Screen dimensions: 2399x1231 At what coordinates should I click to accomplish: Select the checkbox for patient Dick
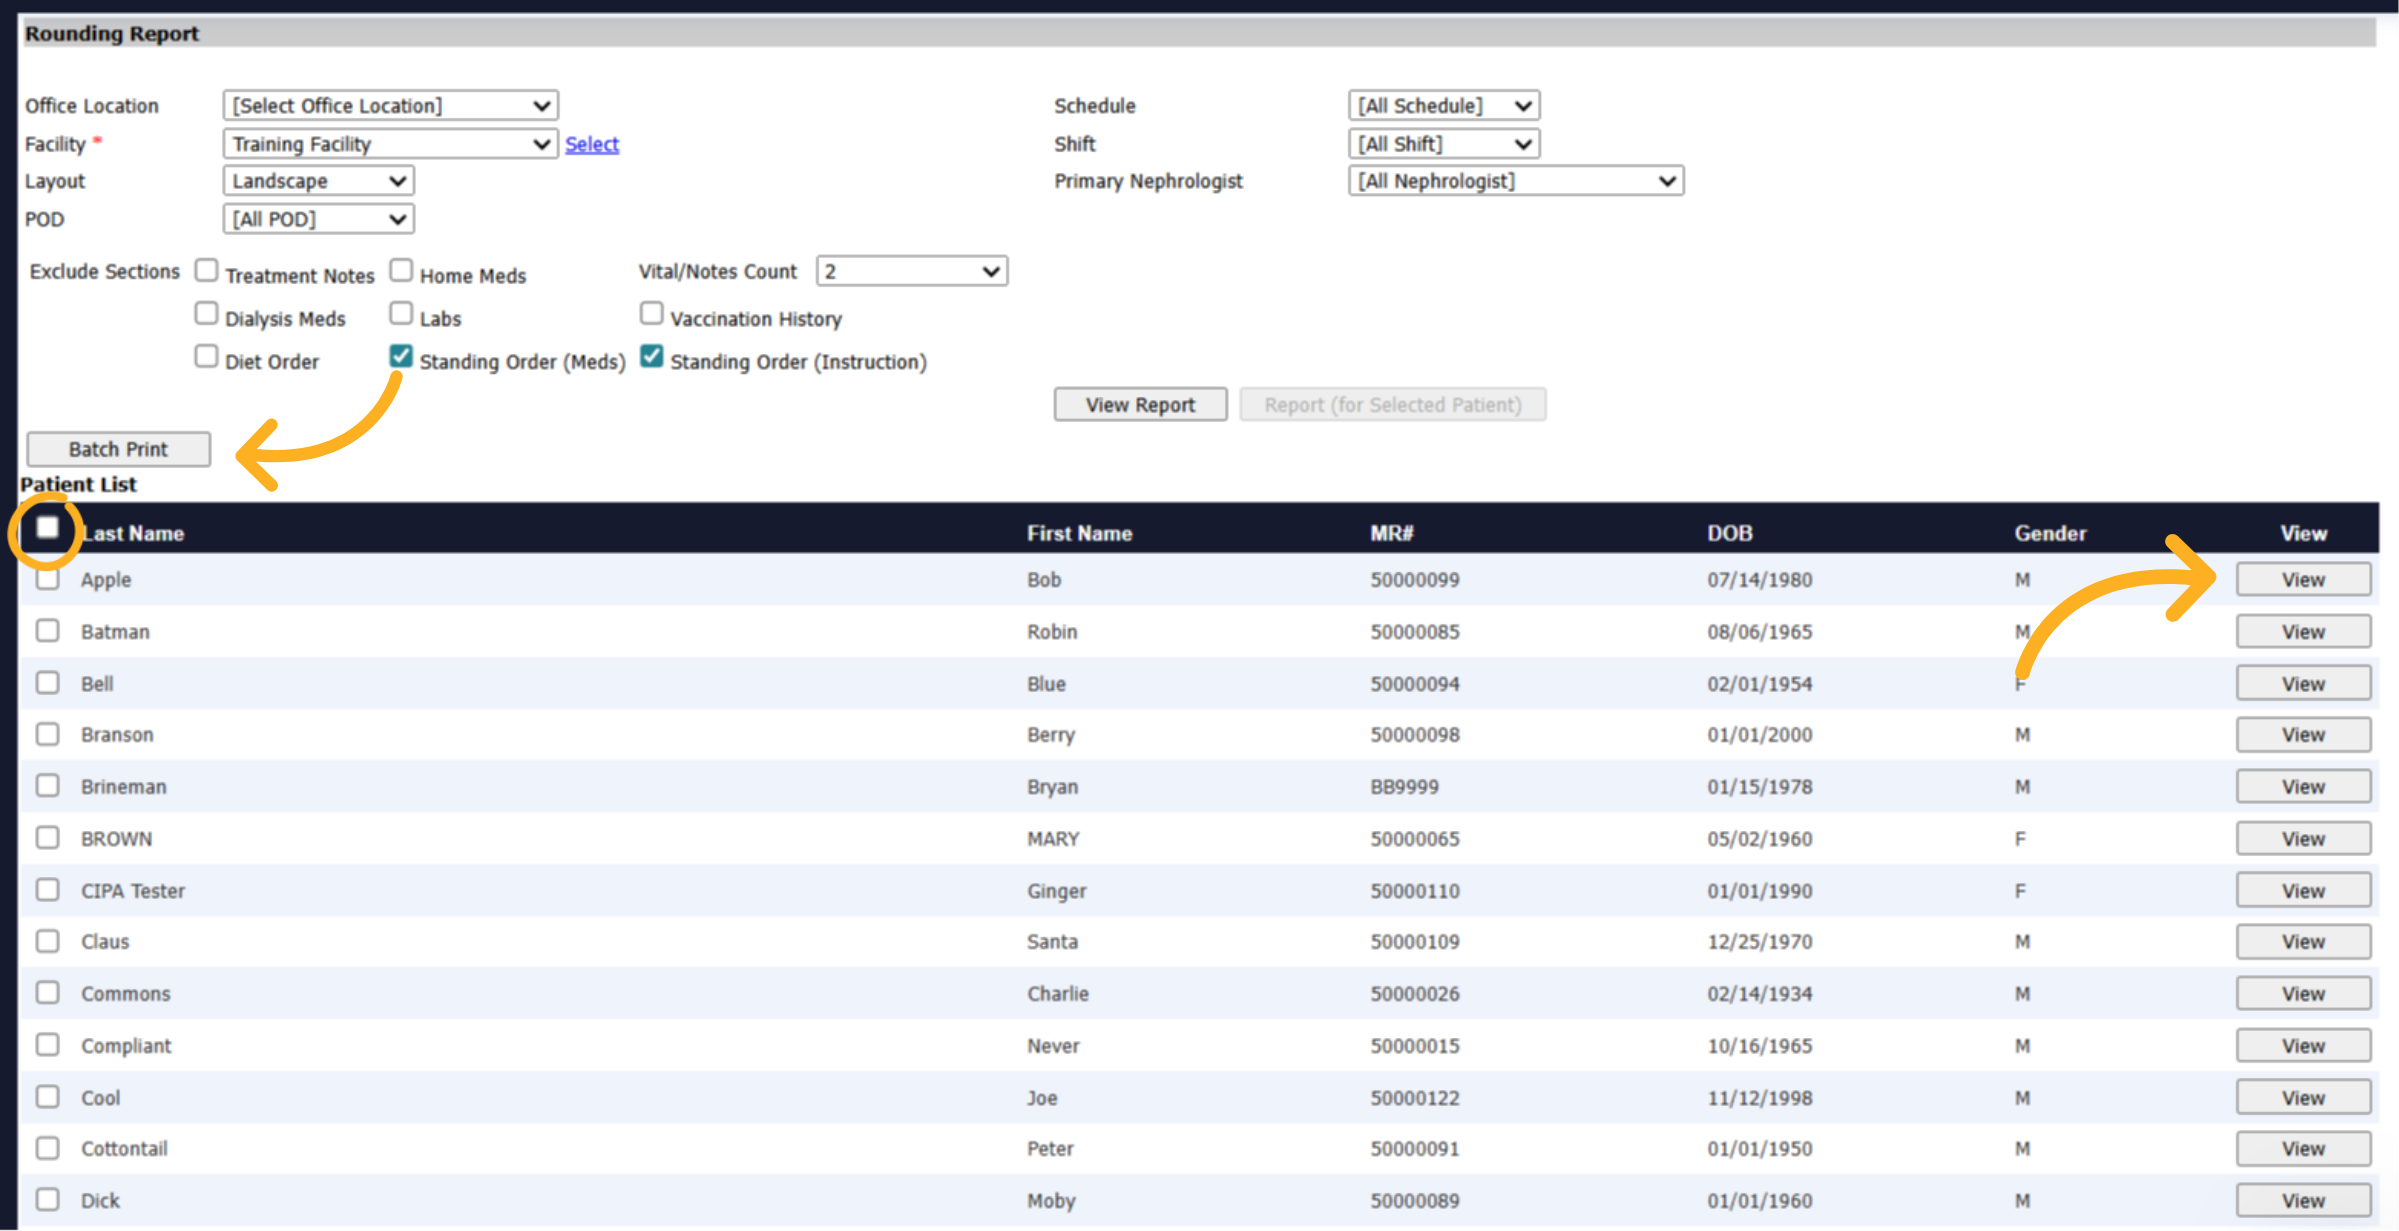coord(47,1200)
